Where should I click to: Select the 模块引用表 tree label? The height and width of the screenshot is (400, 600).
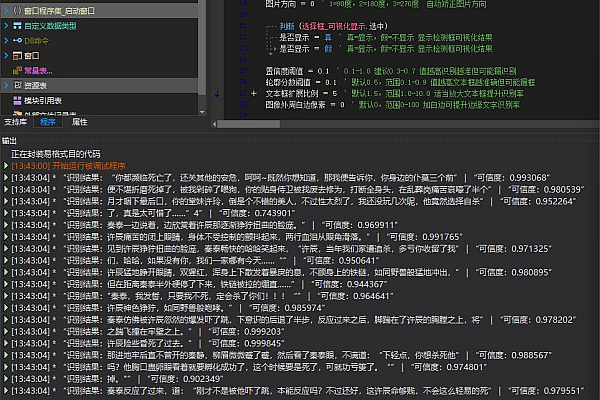point(42,101)
